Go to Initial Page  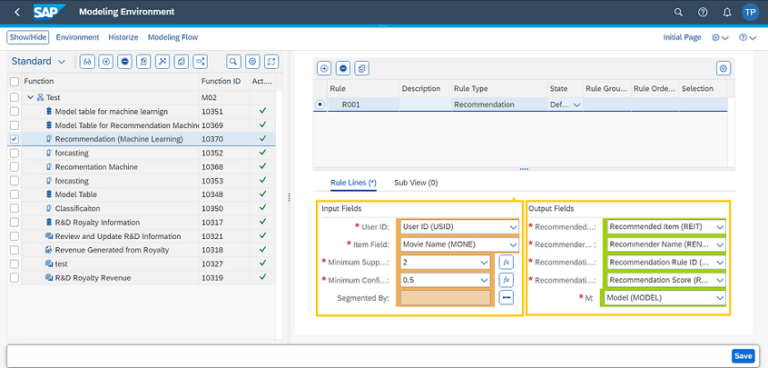[682, 37]
